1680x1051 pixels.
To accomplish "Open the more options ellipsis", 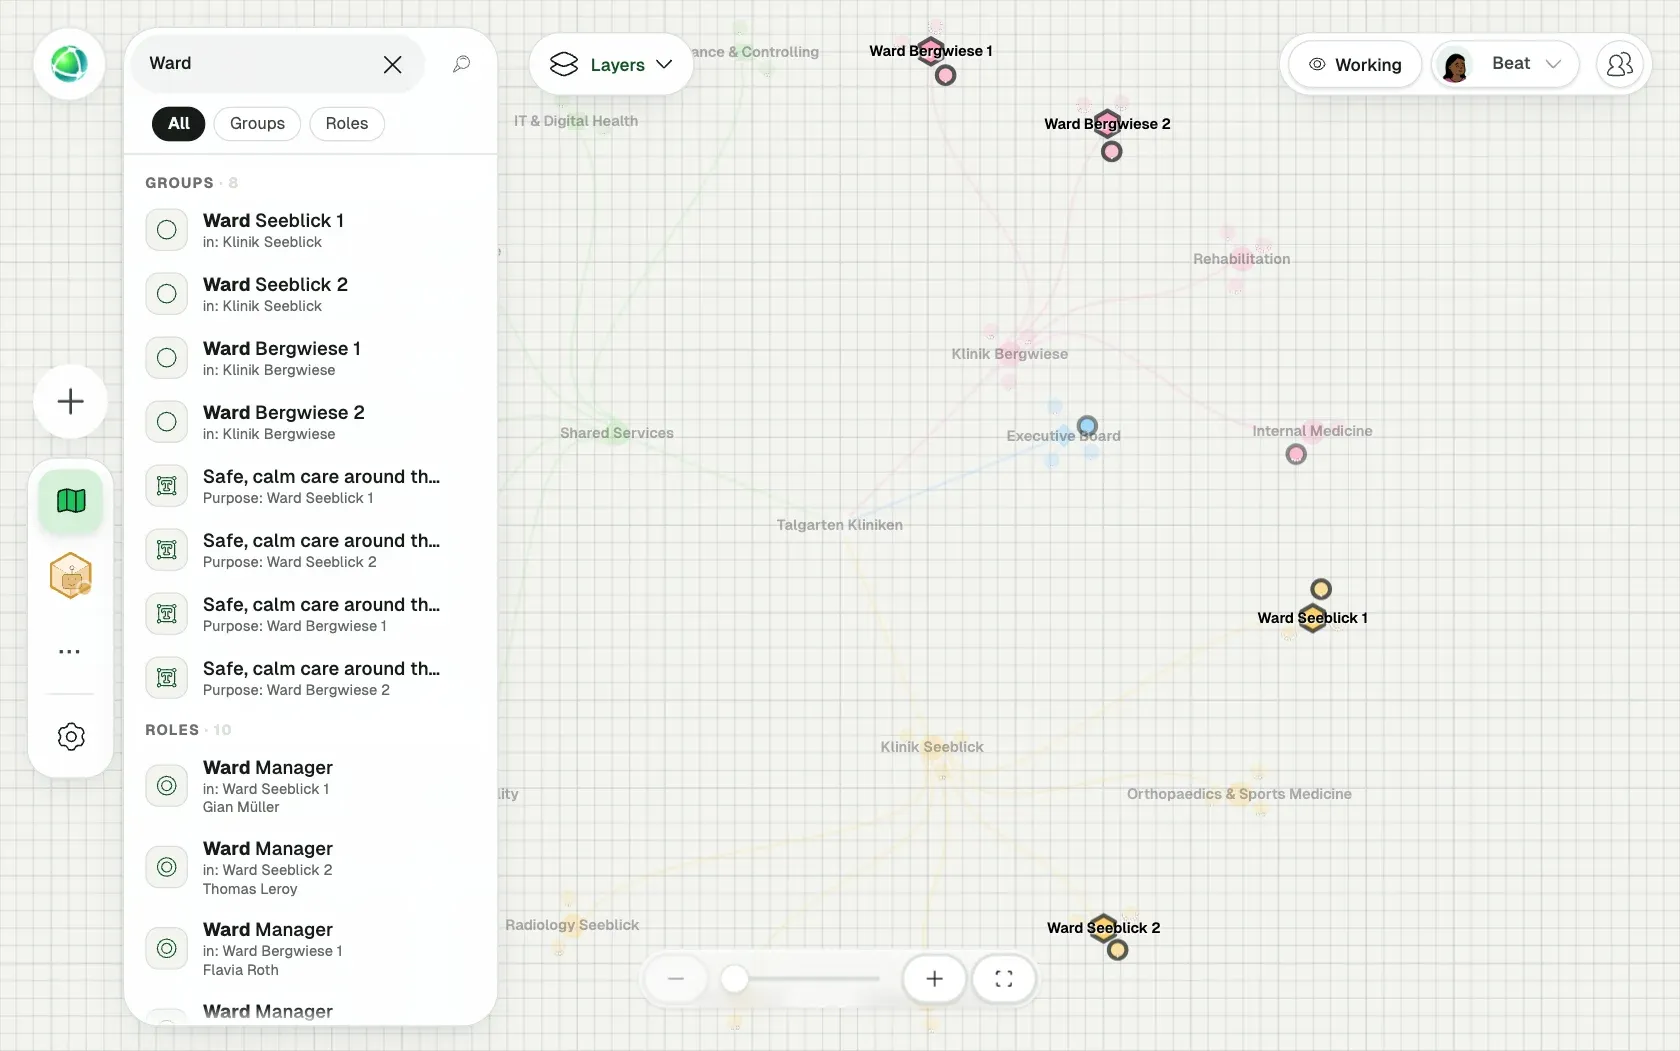I will [70, 651].
